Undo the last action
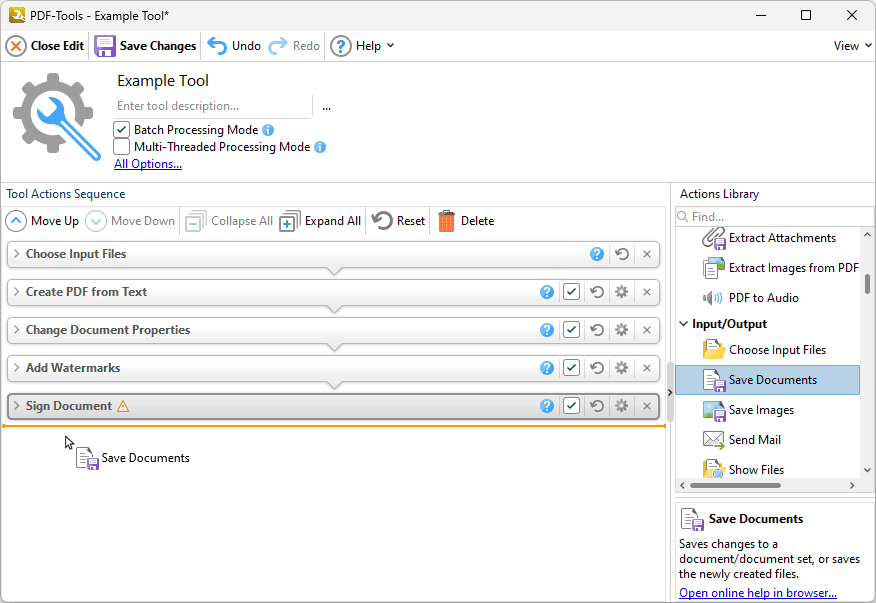 pyautogui.click(x=234, y=46)
